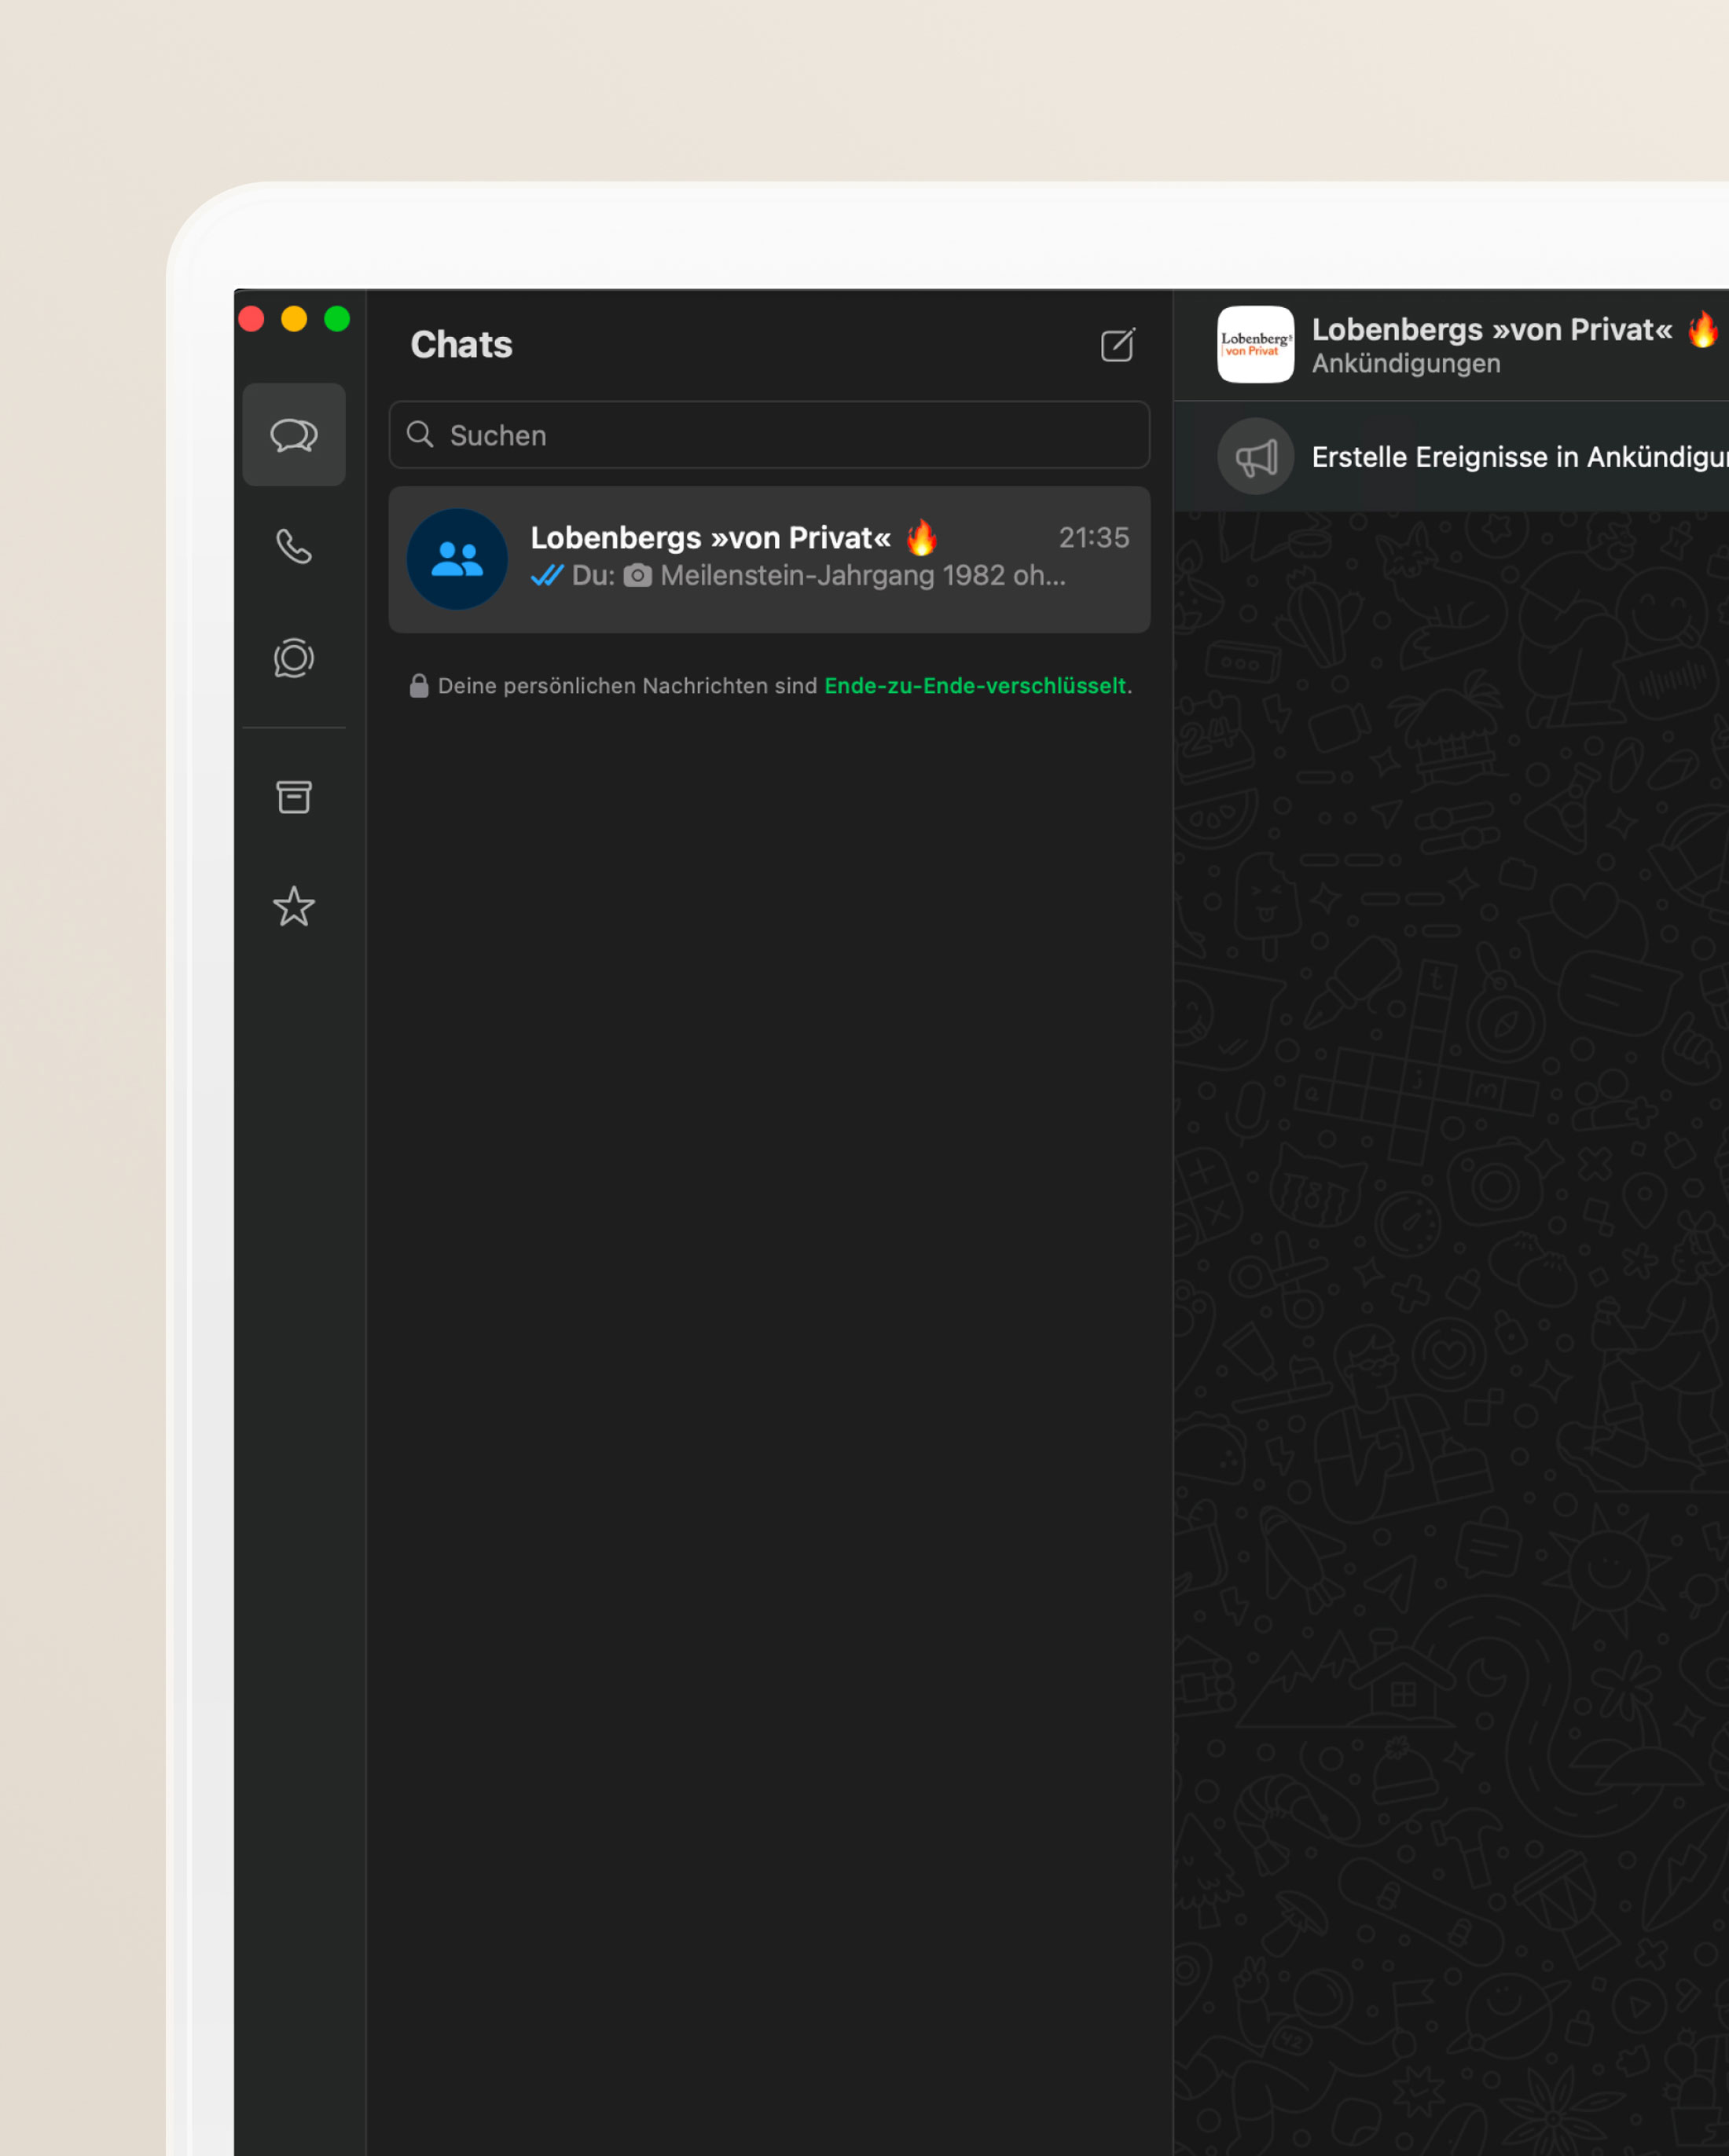Start a new chat with the compose icon
This screenshot has height=2156, width=1729.
click(x=1117, y=343)
